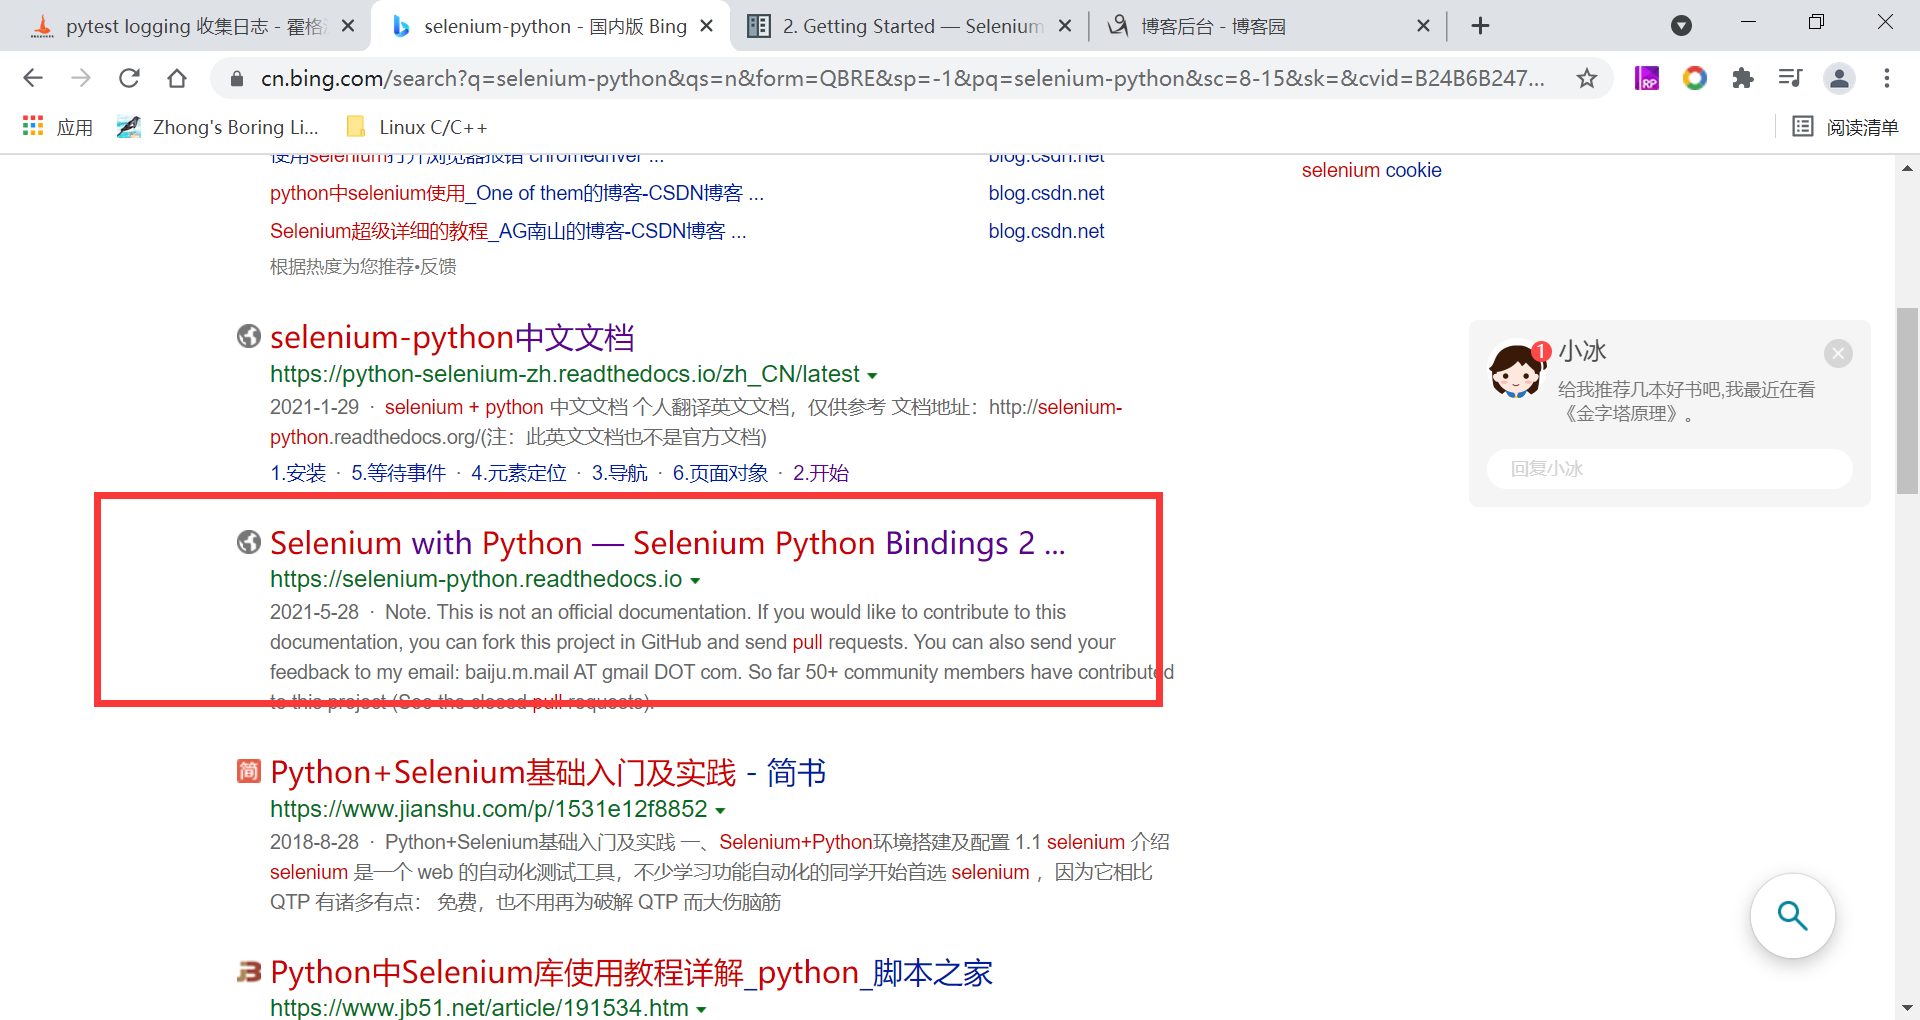Close the 博客后台 tab

click(x=1424, y=26)
